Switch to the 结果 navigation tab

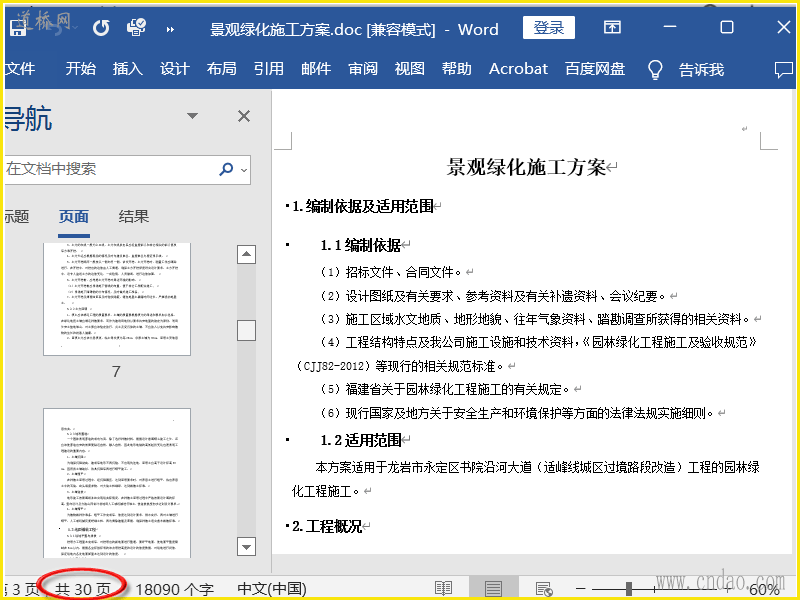pos(134,216)
